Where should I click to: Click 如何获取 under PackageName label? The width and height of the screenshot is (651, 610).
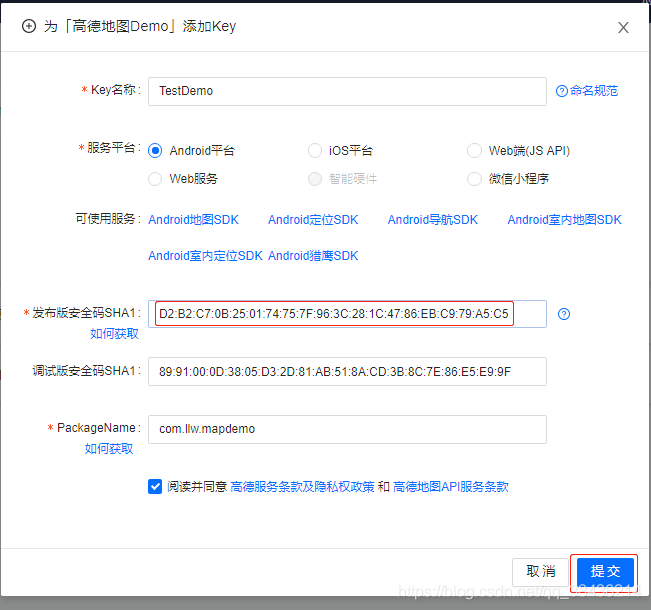click(x=109, y=448)
